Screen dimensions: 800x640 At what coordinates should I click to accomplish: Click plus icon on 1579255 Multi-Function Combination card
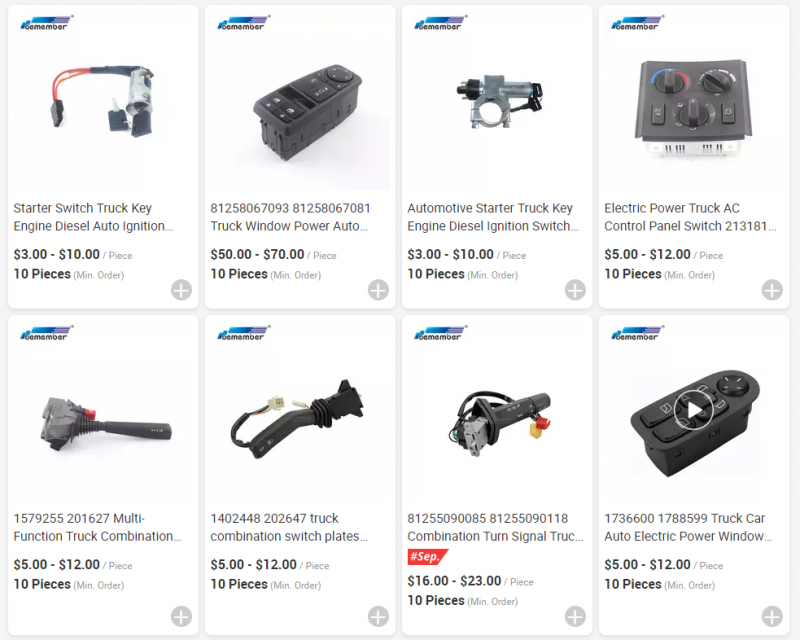(x=181, y=616)
